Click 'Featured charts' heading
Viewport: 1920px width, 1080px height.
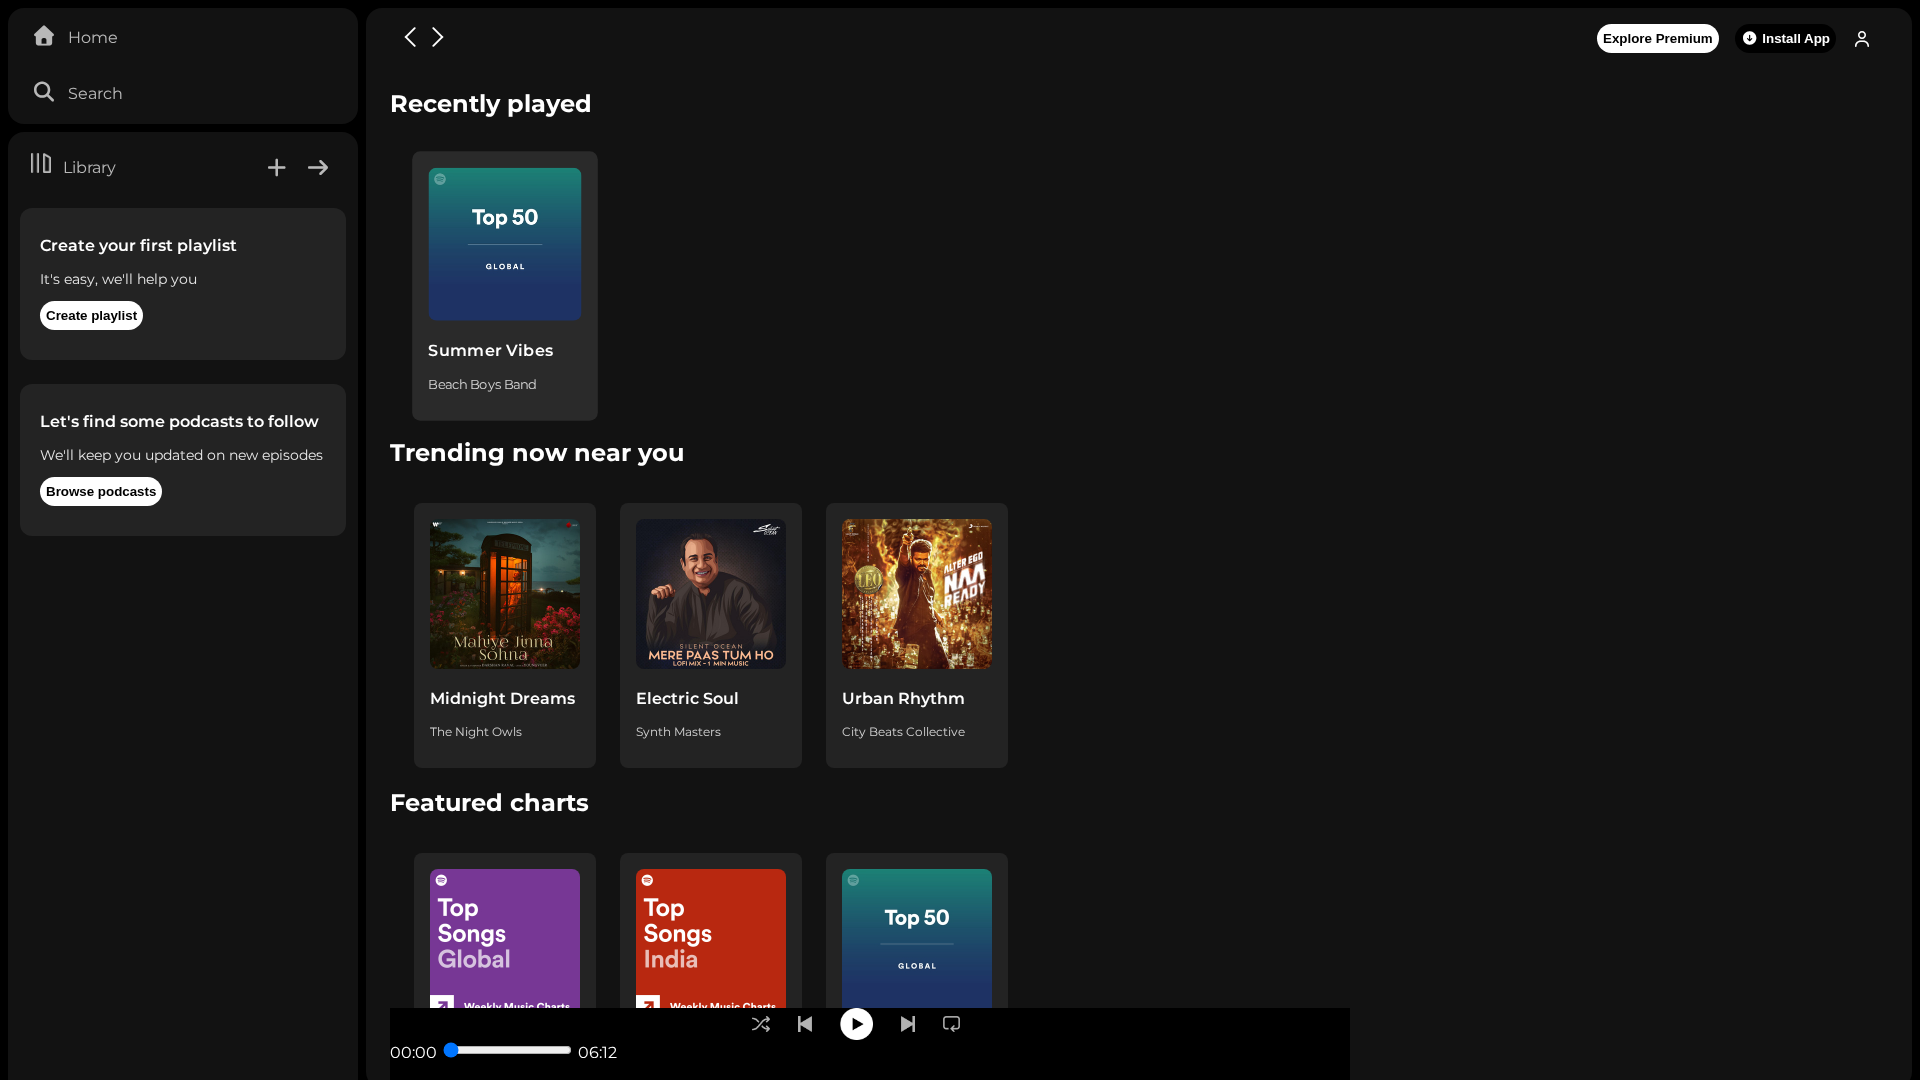489,803
